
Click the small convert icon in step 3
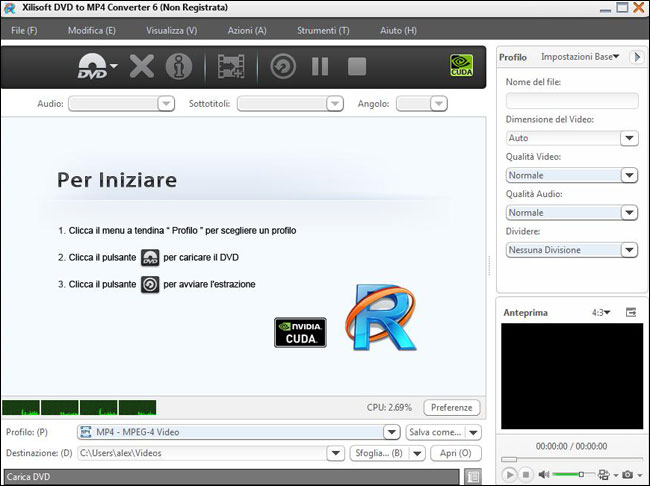[150, 284]
